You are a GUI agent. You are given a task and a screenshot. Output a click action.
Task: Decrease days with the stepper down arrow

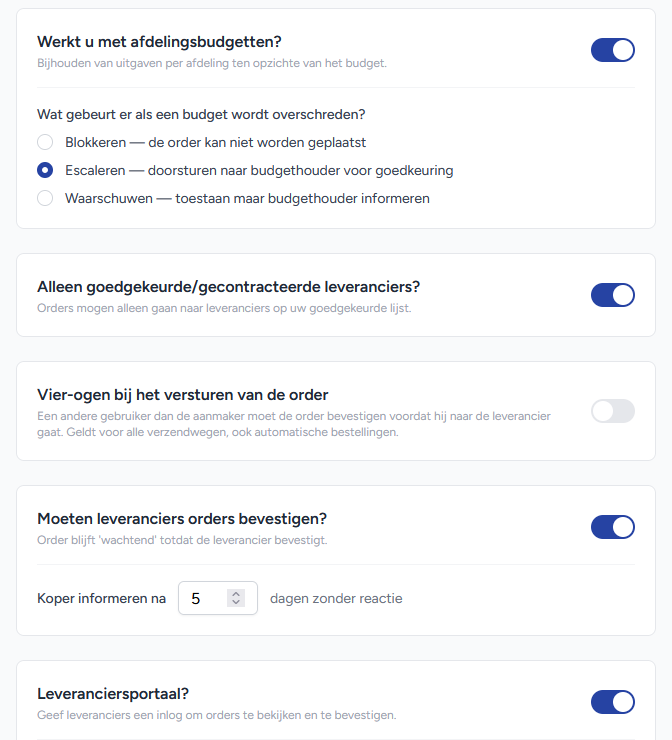(236, 602)
